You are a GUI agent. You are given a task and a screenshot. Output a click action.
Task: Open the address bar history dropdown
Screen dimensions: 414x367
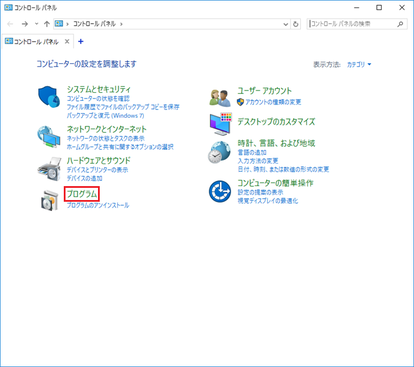point(286,24)
